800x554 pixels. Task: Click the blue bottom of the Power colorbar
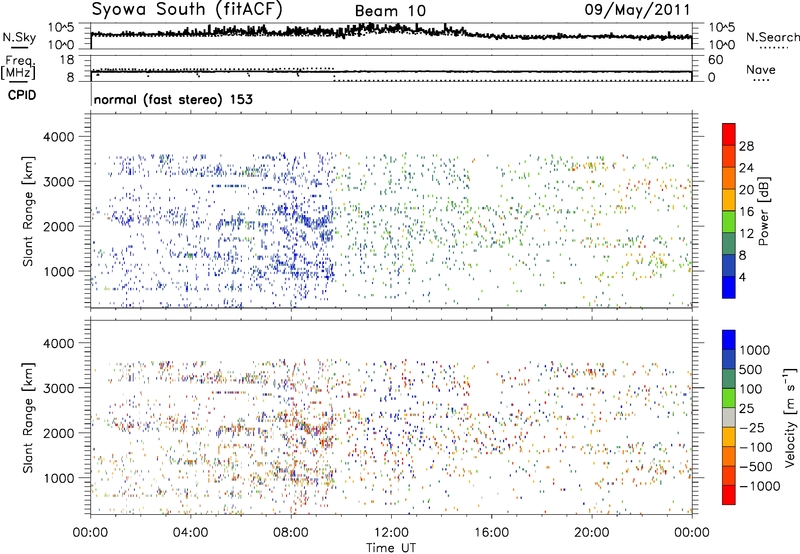pos(729,287)
